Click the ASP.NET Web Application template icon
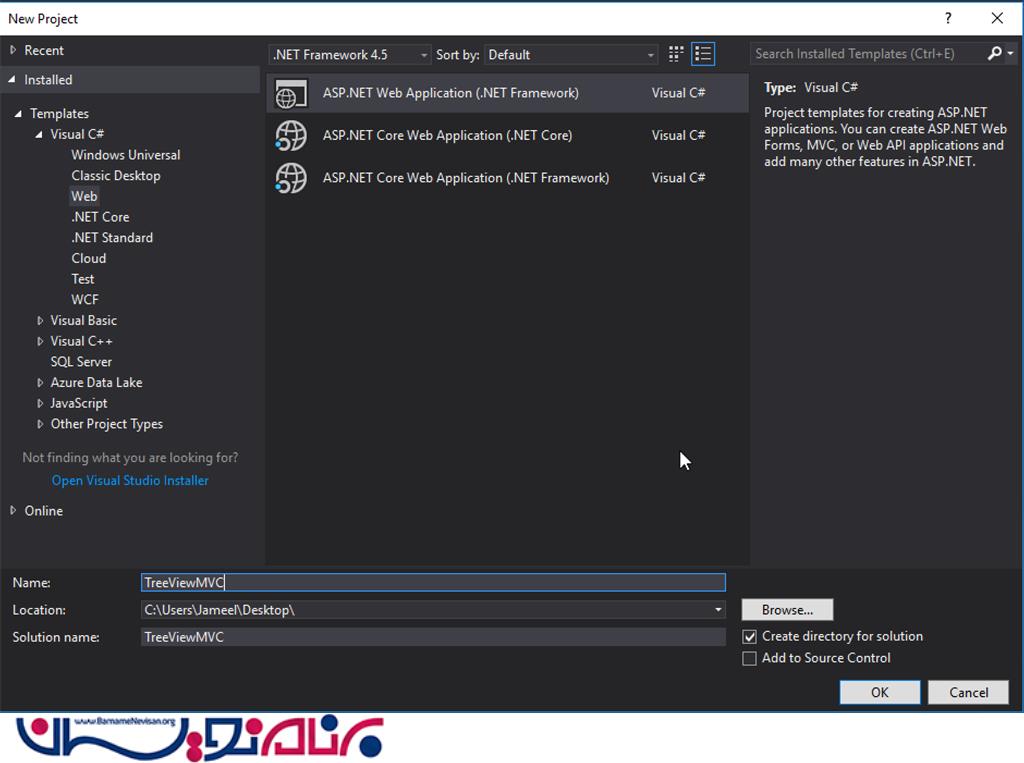 point(291,93)
